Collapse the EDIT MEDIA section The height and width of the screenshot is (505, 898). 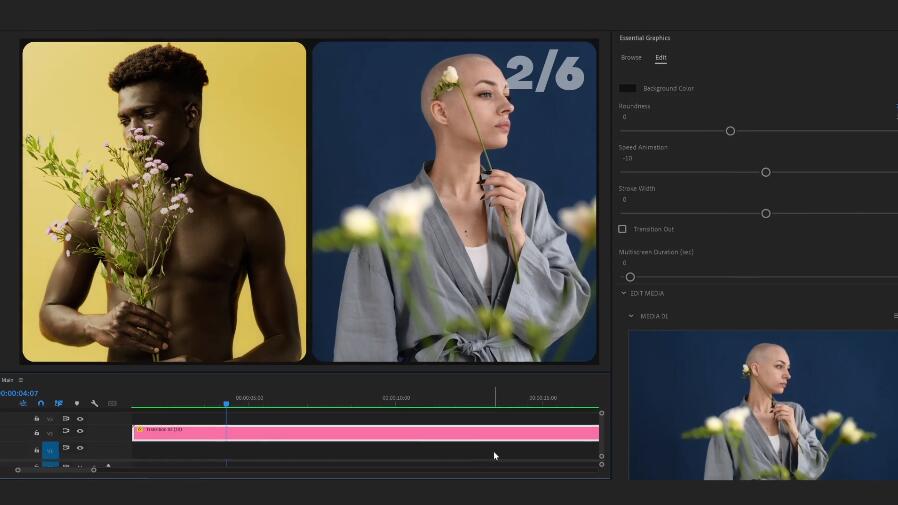coord(624,293)
